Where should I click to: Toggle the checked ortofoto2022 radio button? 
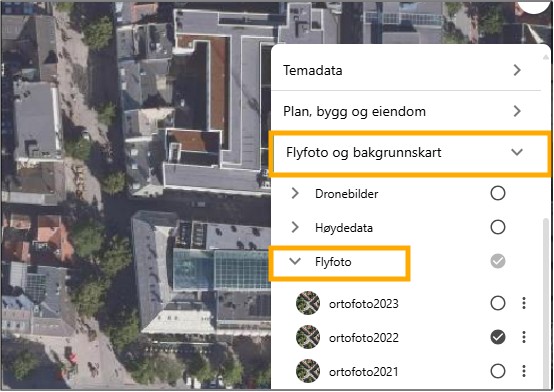click(497, 337)
